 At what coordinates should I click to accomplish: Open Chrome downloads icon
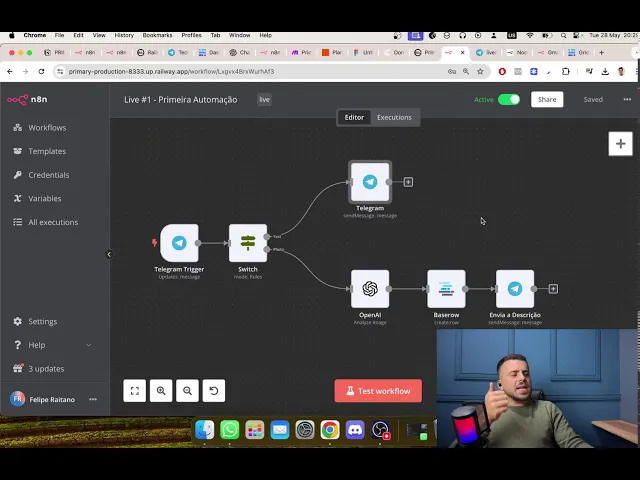[605, 71]
